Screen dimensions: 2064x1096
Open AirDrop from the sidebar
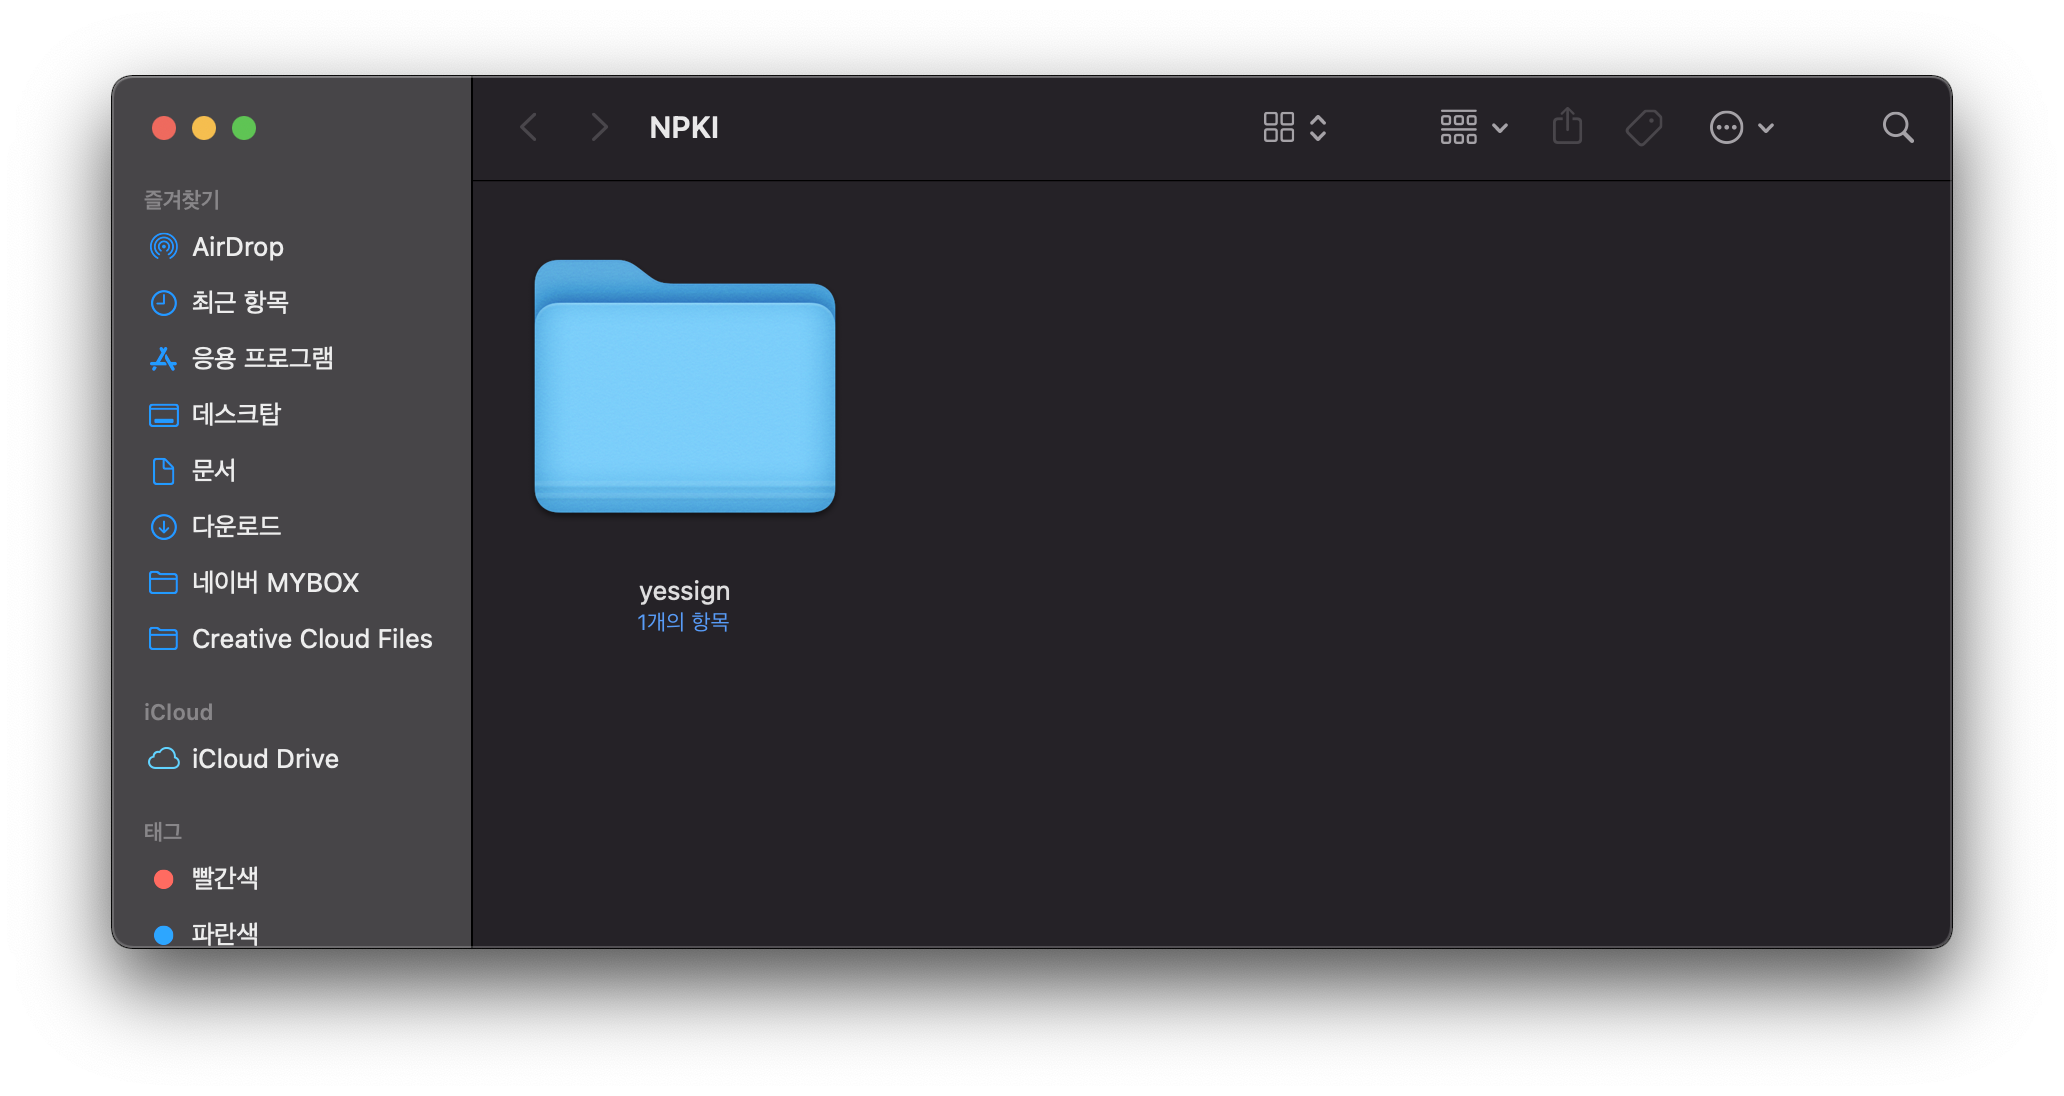[237, 247]
